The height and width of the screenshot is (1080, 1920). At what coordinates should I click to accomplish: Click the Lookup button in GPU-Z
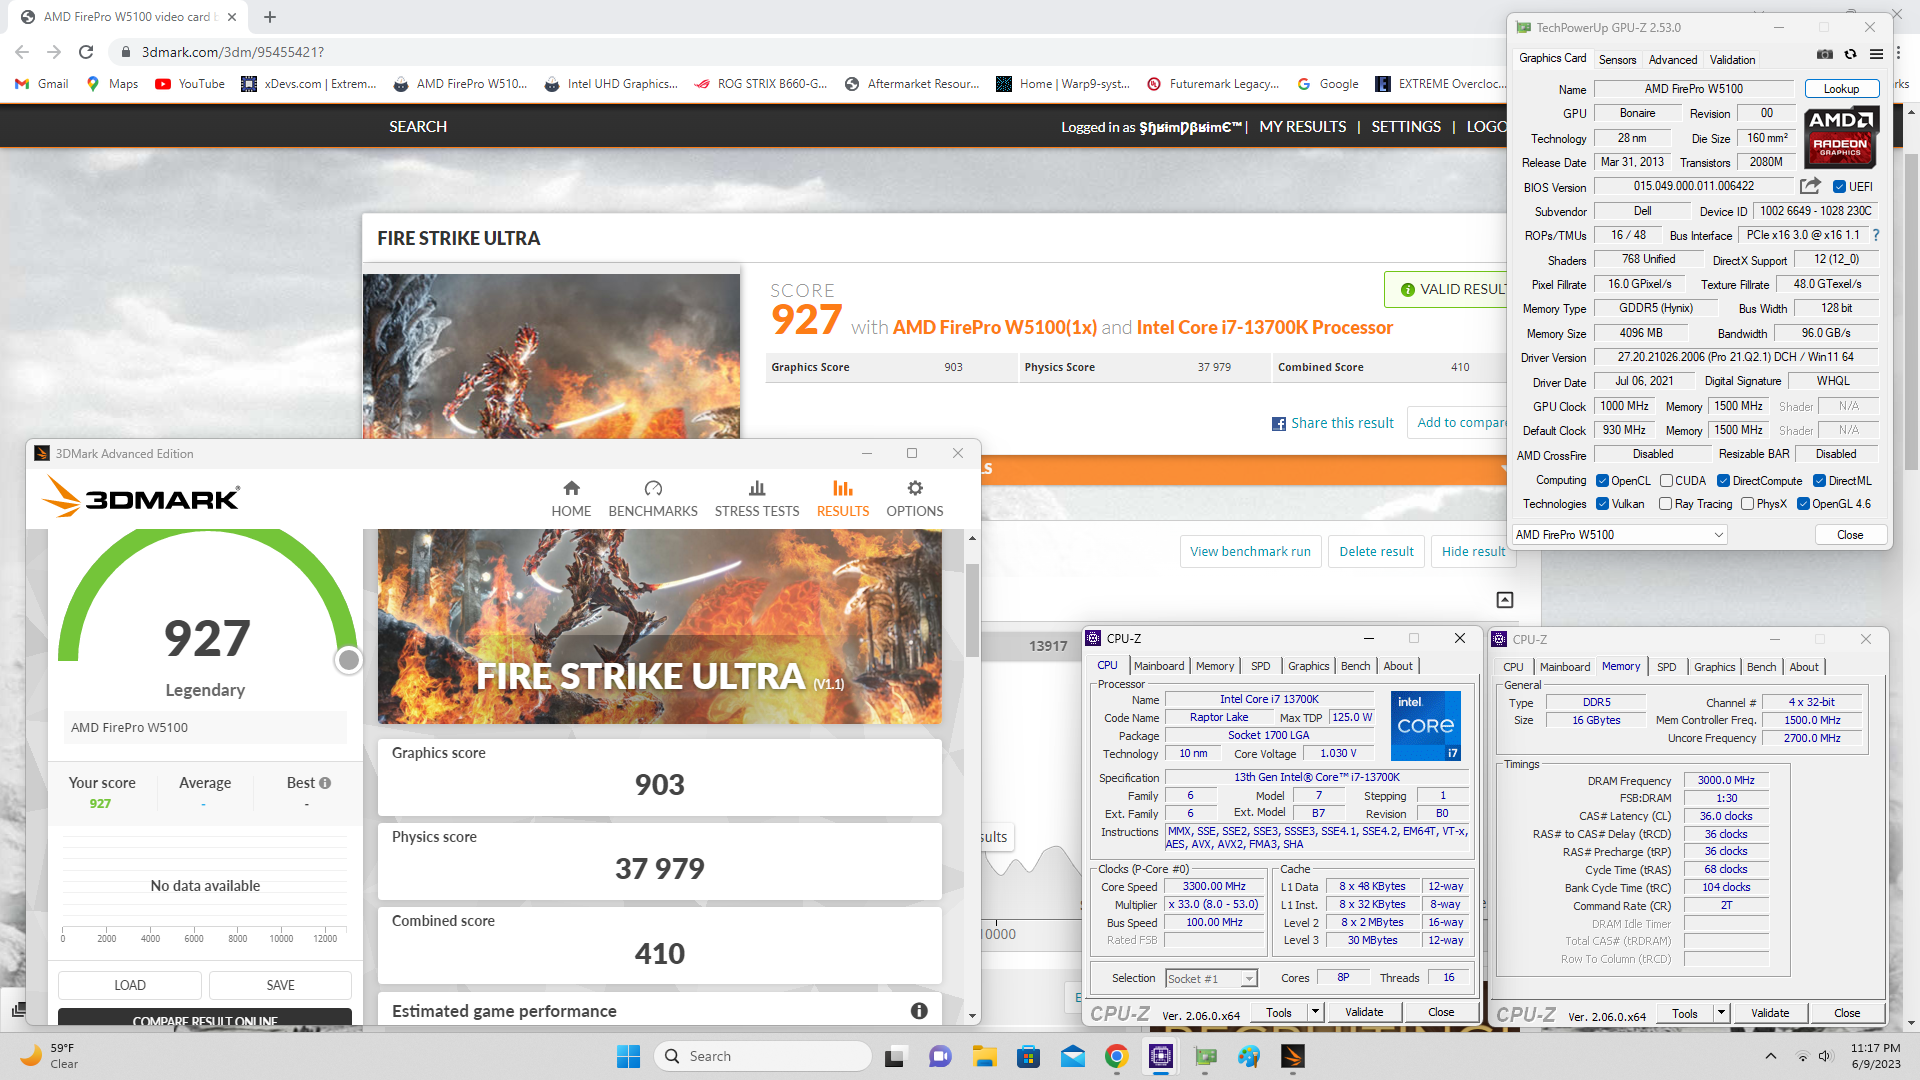(x=1841, y=89)
